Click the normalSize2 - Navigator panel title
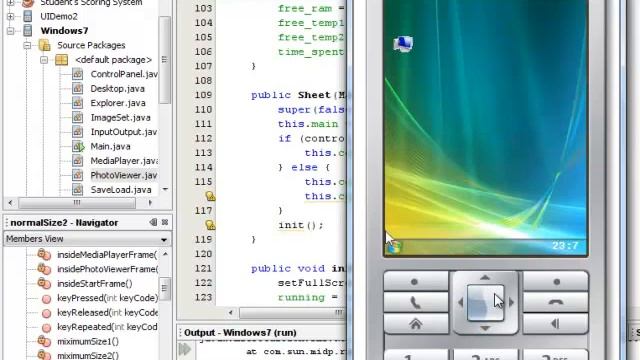Screen dimensions: 640x360 [x=64, y=222]
